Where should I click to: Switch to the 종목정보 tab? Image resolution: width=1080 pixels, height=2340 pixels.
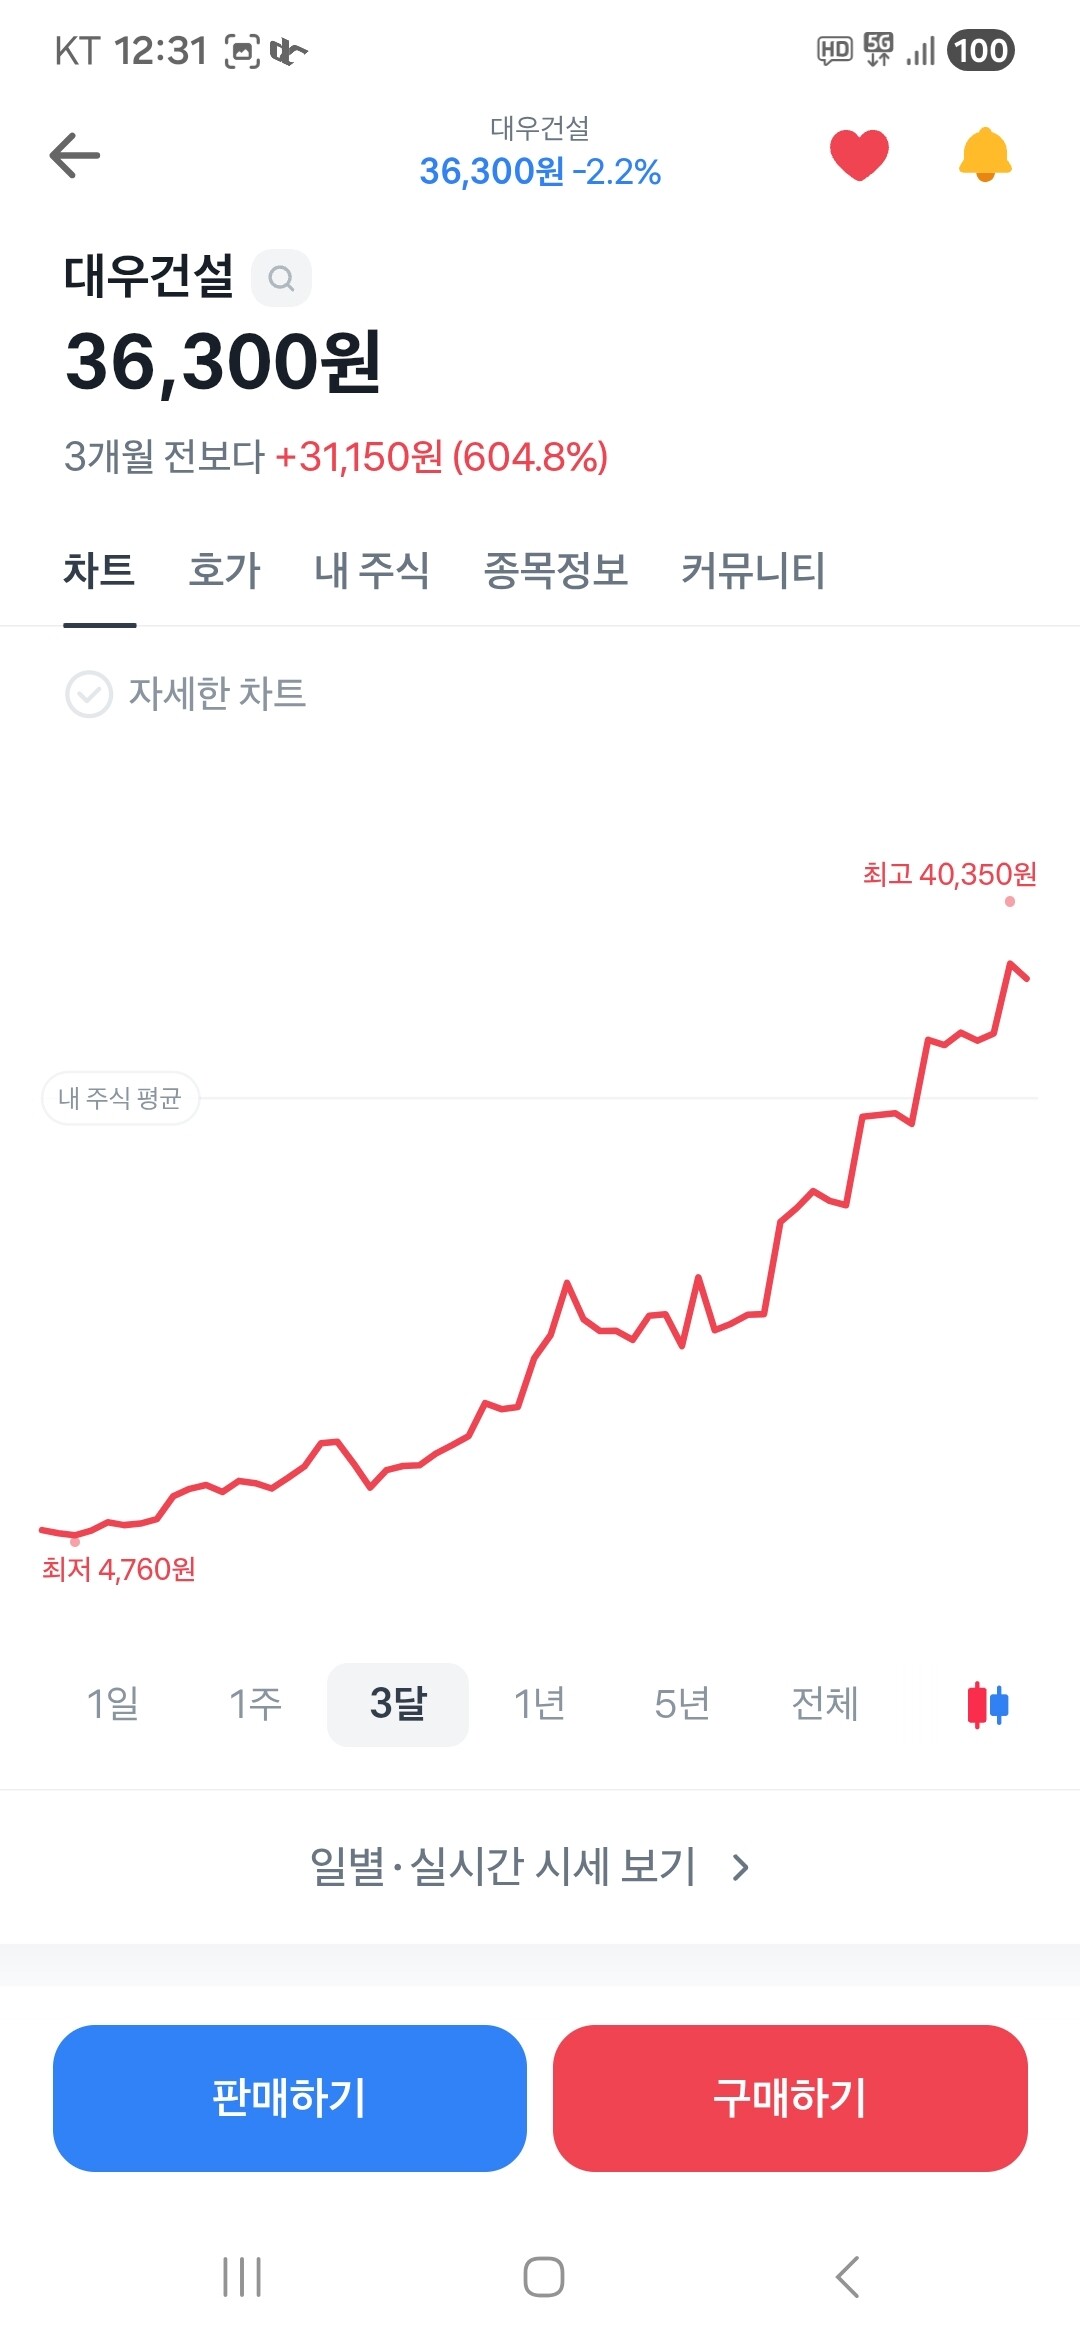click(556, 571)
